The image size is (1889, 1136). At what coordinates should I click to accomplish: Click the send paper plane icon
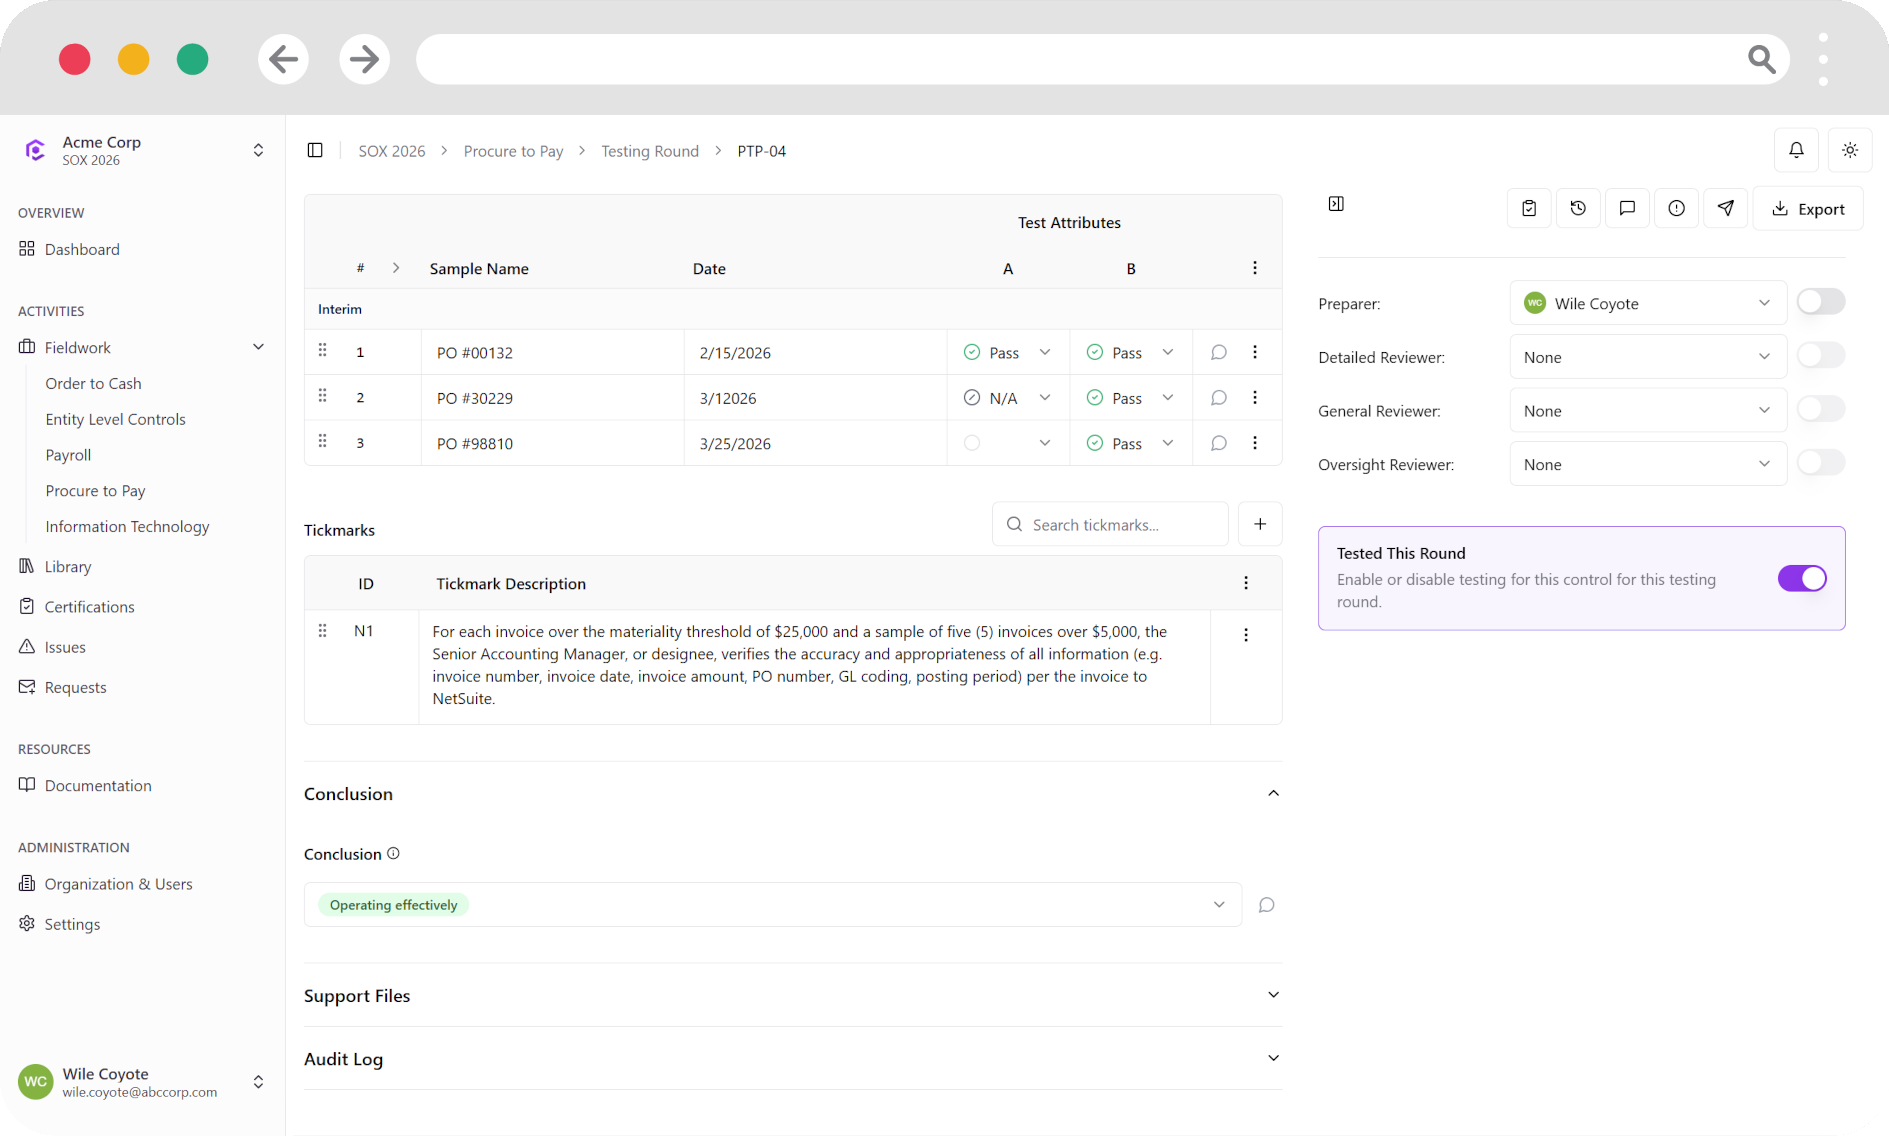(x=1726, y=208)
